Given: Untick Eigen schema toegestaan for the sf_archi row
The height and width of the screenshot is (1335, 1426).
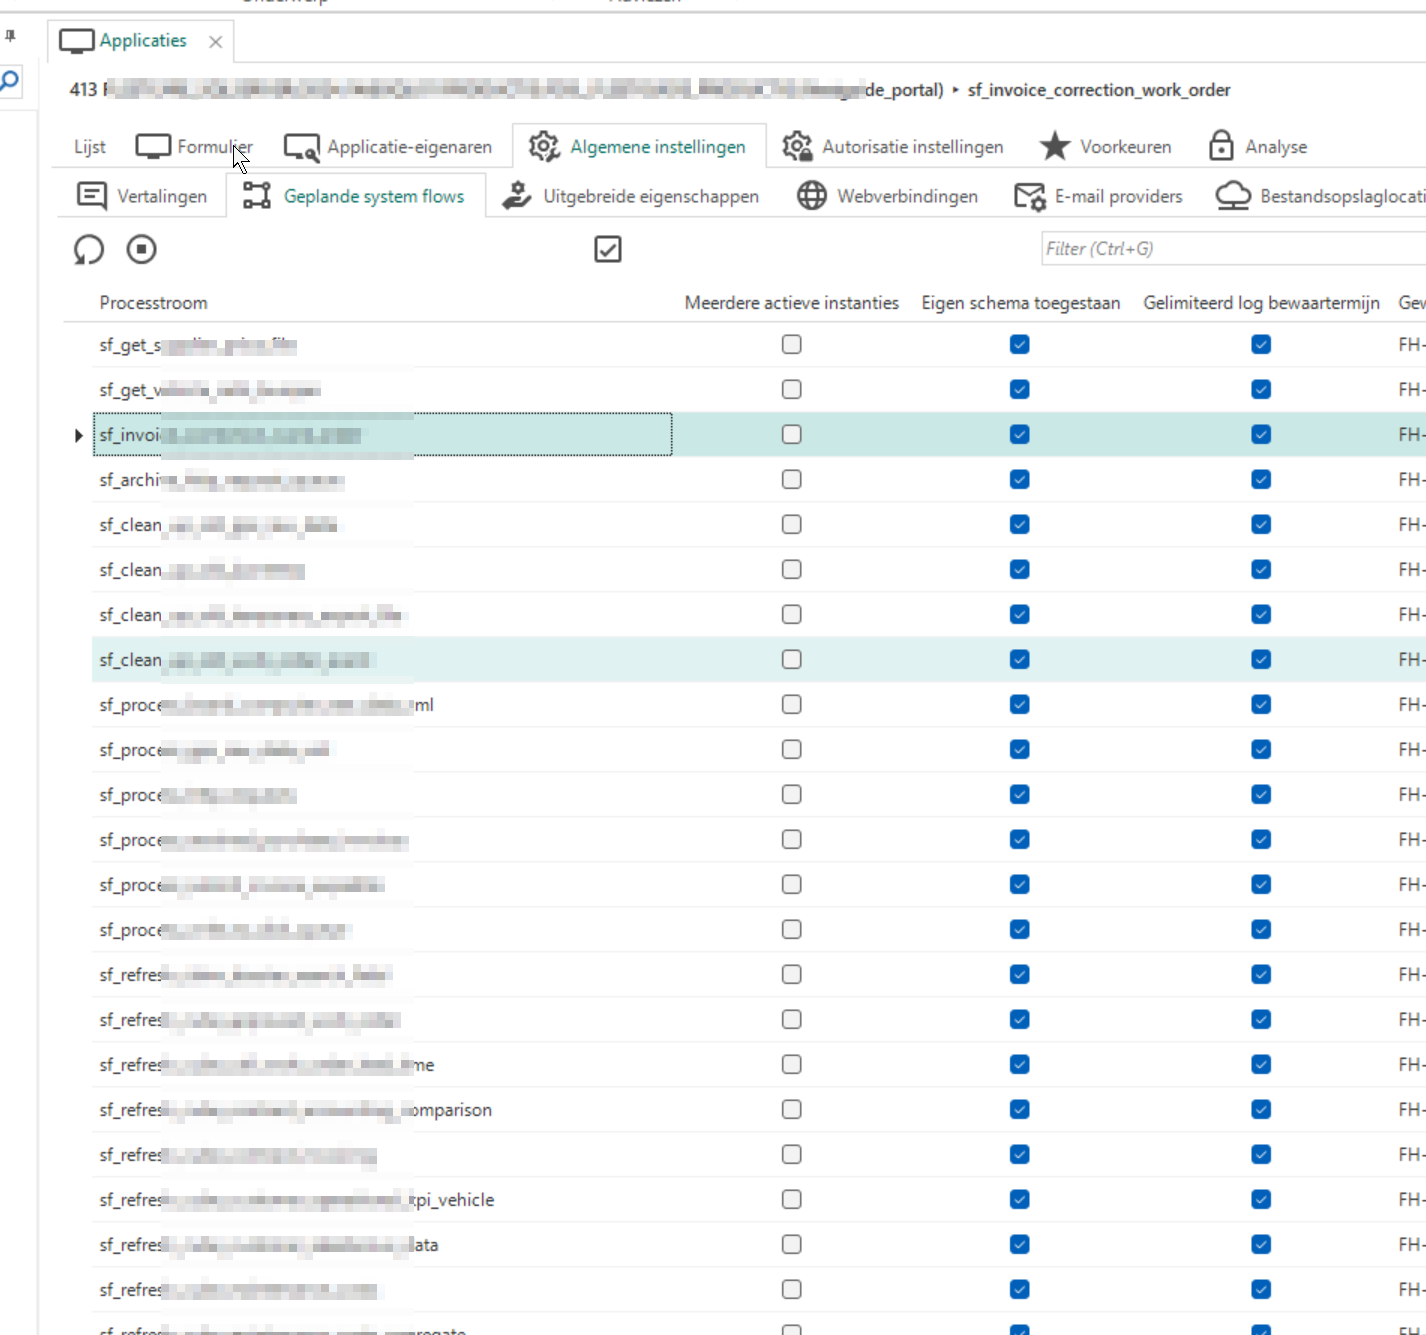Looking at the screenshot, I should (x=1020, y=480).
